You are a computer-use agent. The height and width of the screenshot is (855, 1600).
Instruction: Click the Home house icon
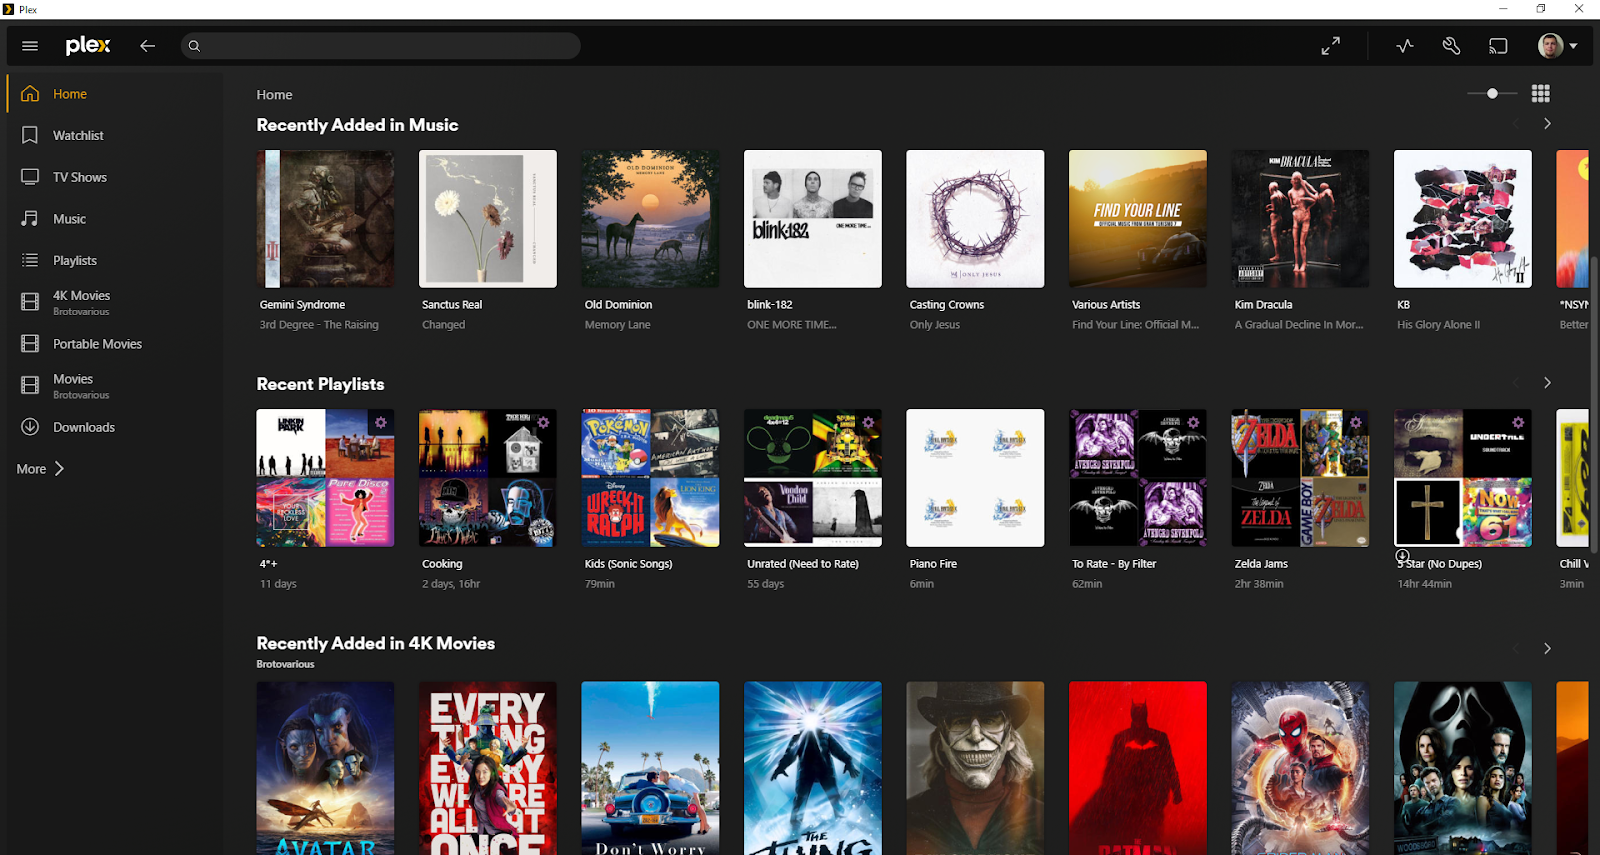pos(30,93)
